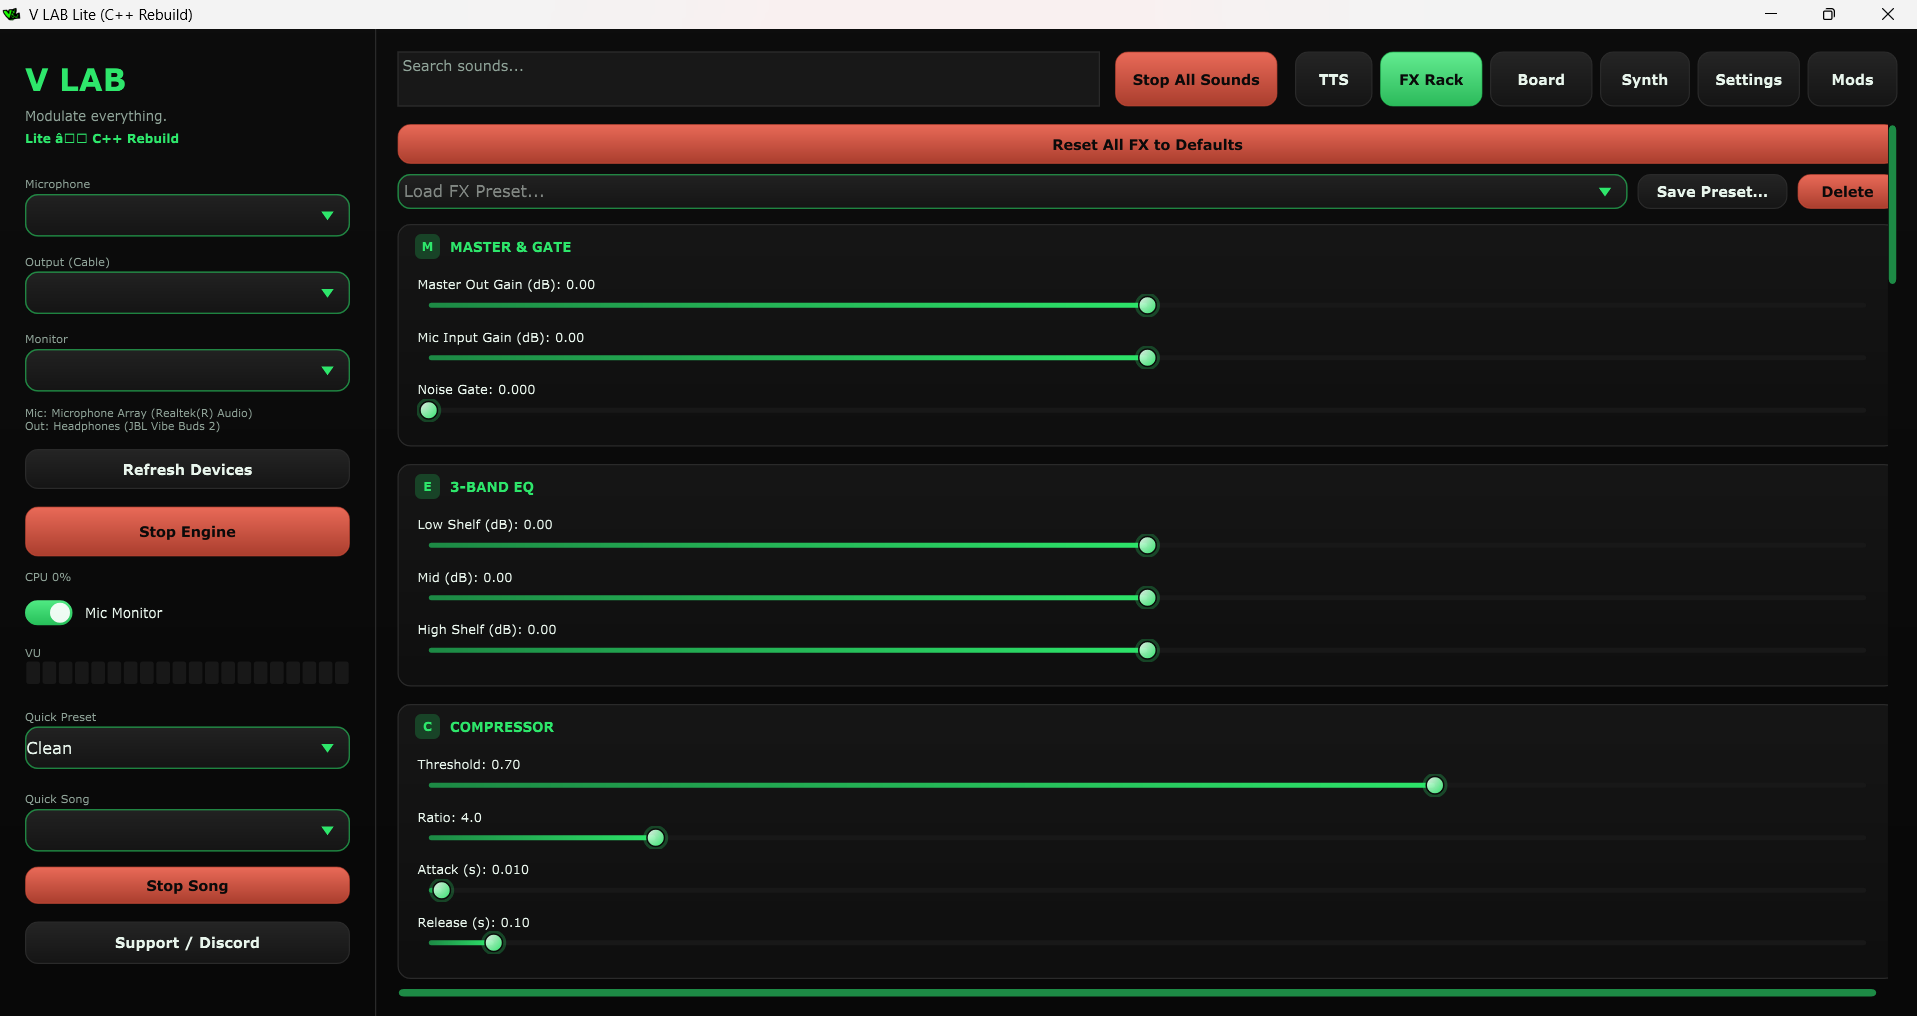Open the Monitor device dropdown
Viewport: 1917px width, 1016px height.
[187, 371]
